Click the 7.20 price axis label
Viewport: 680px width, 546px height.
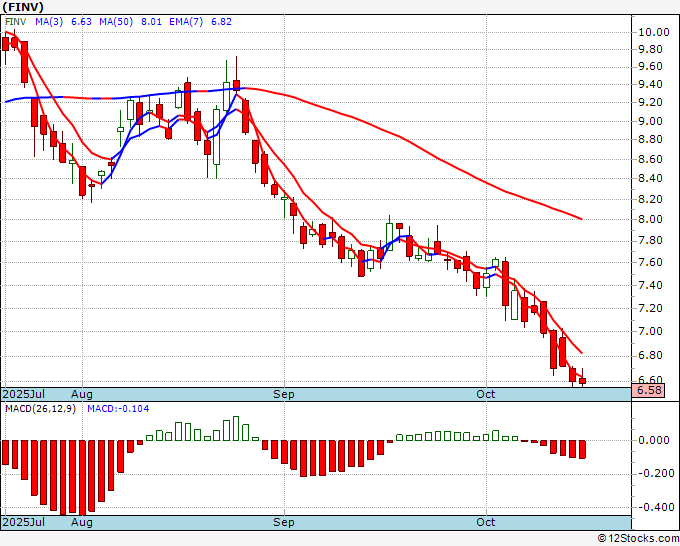point(651,308)
